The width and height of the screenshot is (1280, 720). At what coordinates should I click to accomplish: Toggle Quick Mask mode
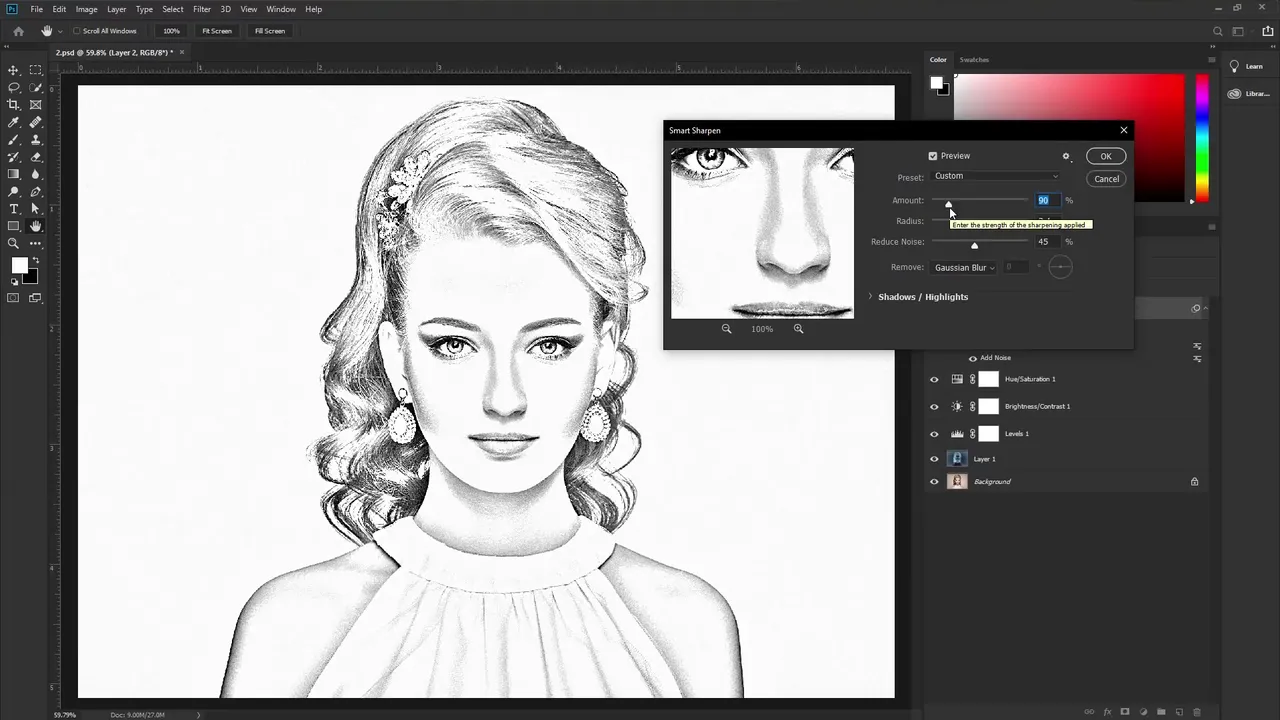pyautogui.click(x=14, y=298)
